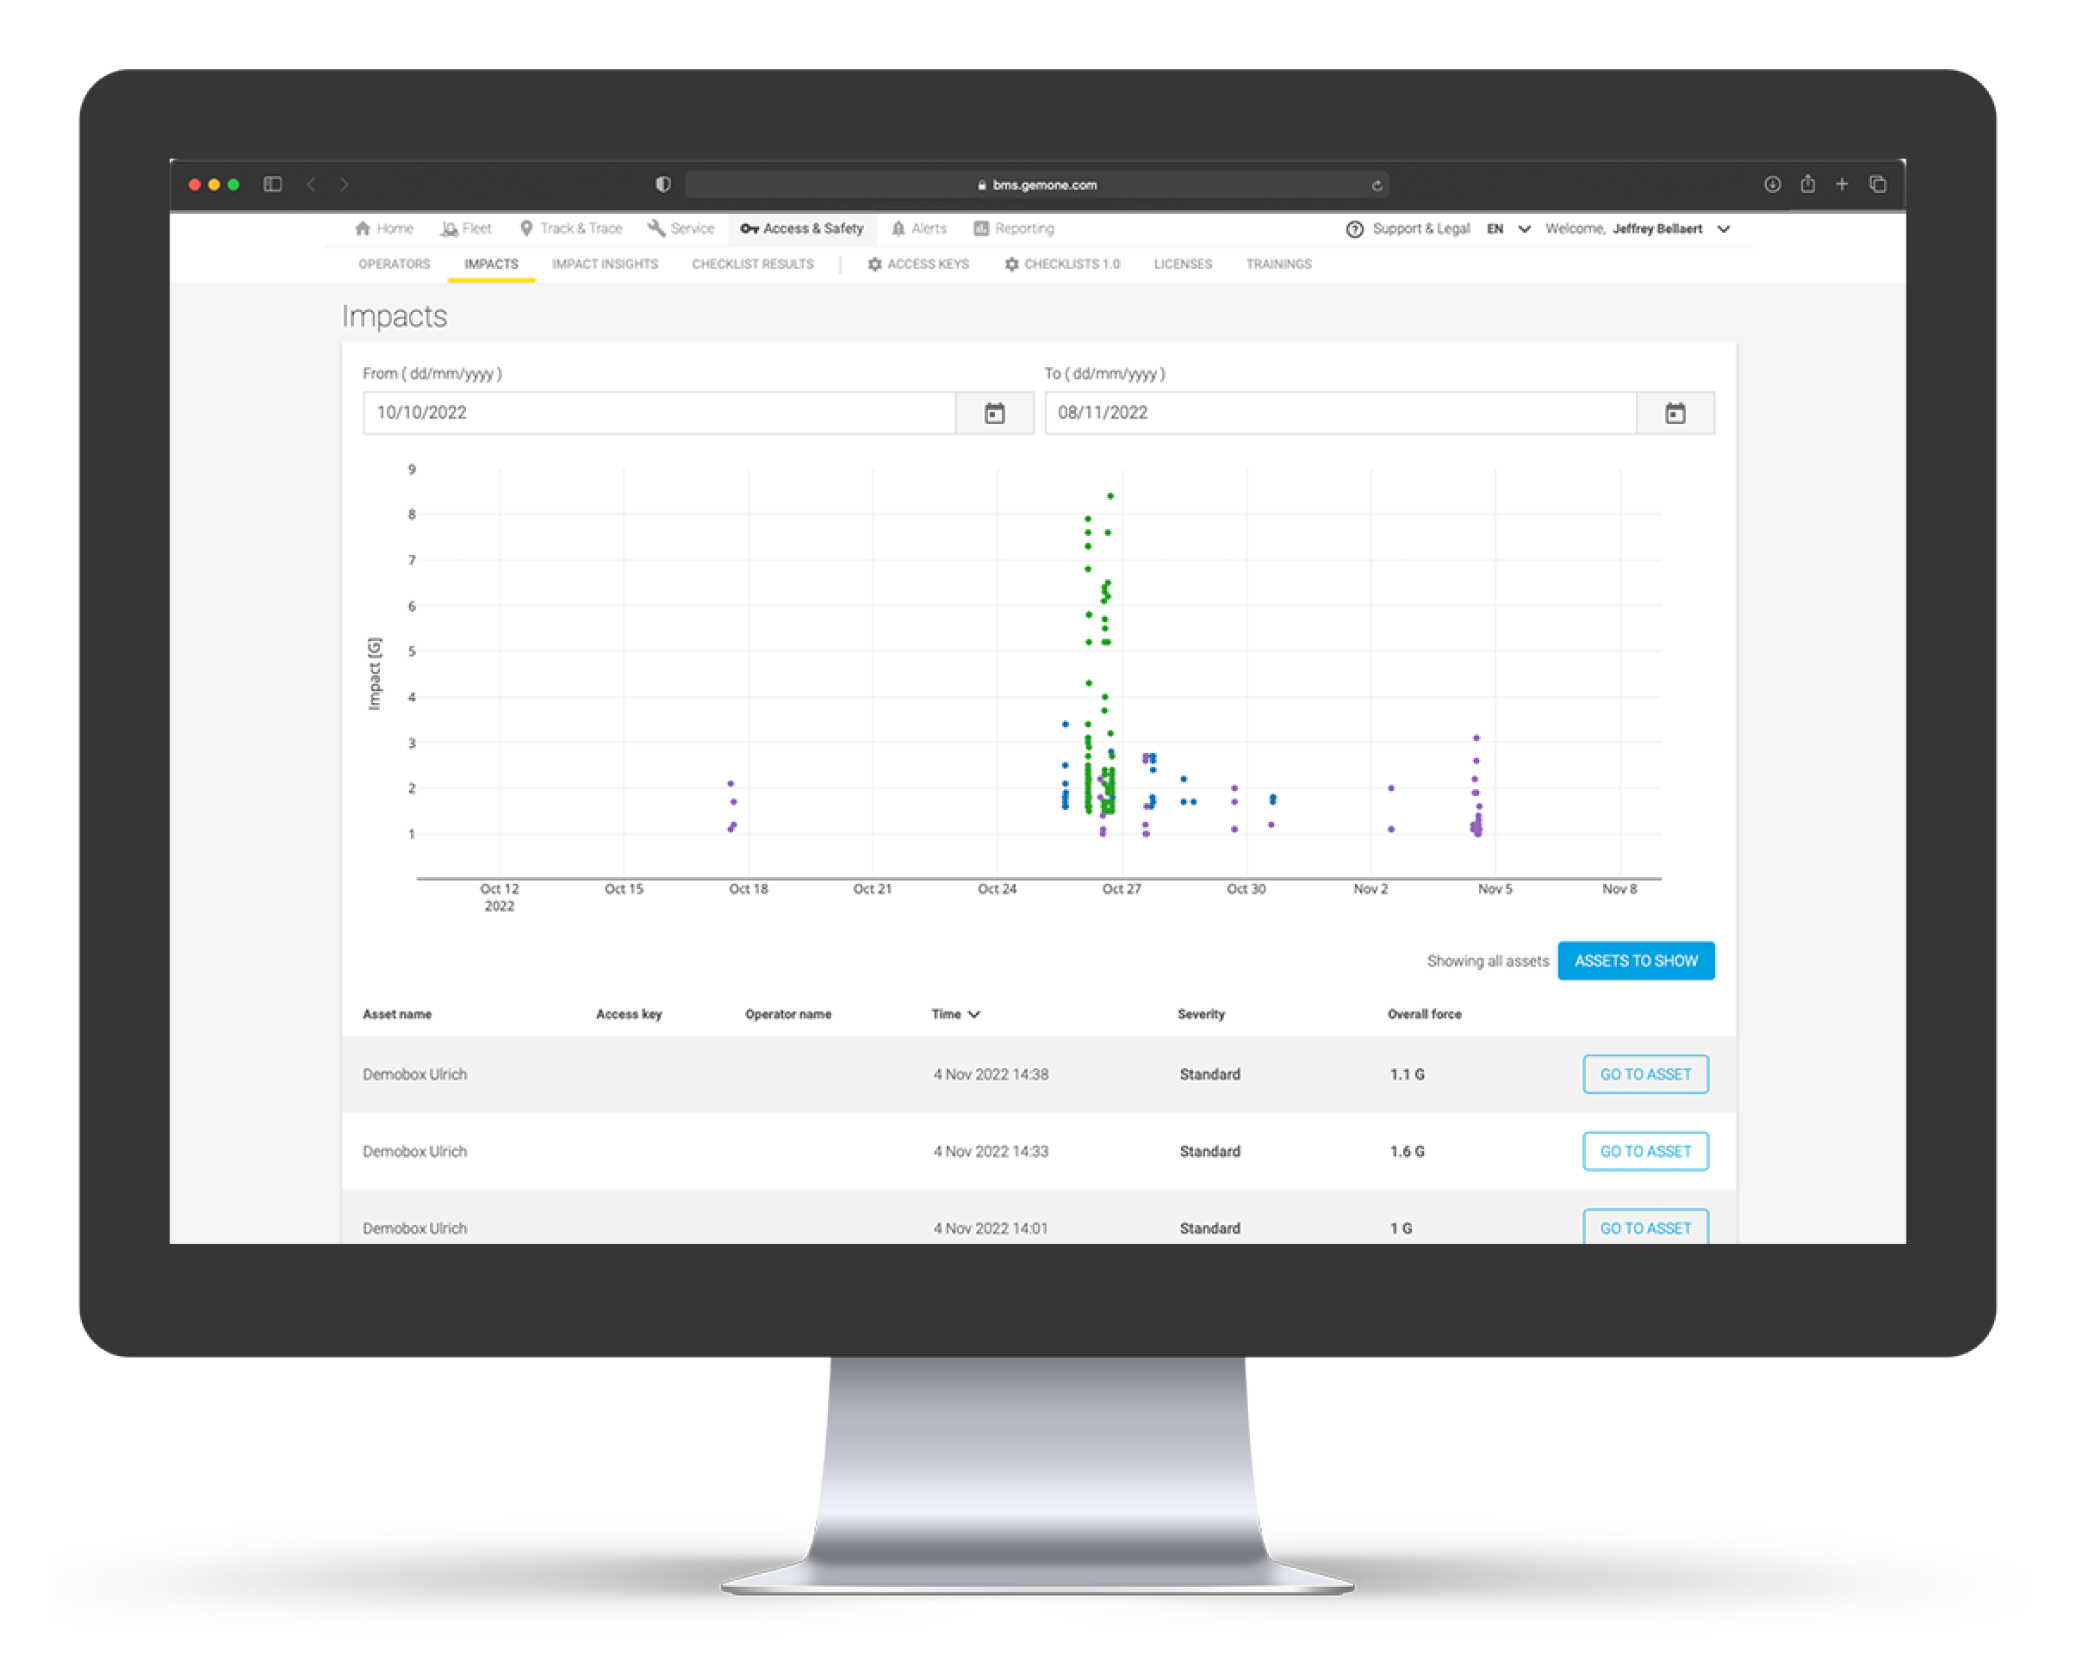Open the Safari downloads icon
This screenshot has width=2083, height=1667.
(1772, 184)
